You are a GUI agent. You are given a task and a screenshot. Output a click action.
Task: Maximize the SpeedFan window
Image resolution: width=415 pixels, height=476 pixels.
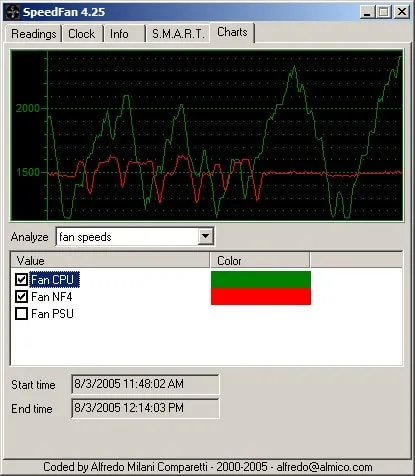click(384, 12)
